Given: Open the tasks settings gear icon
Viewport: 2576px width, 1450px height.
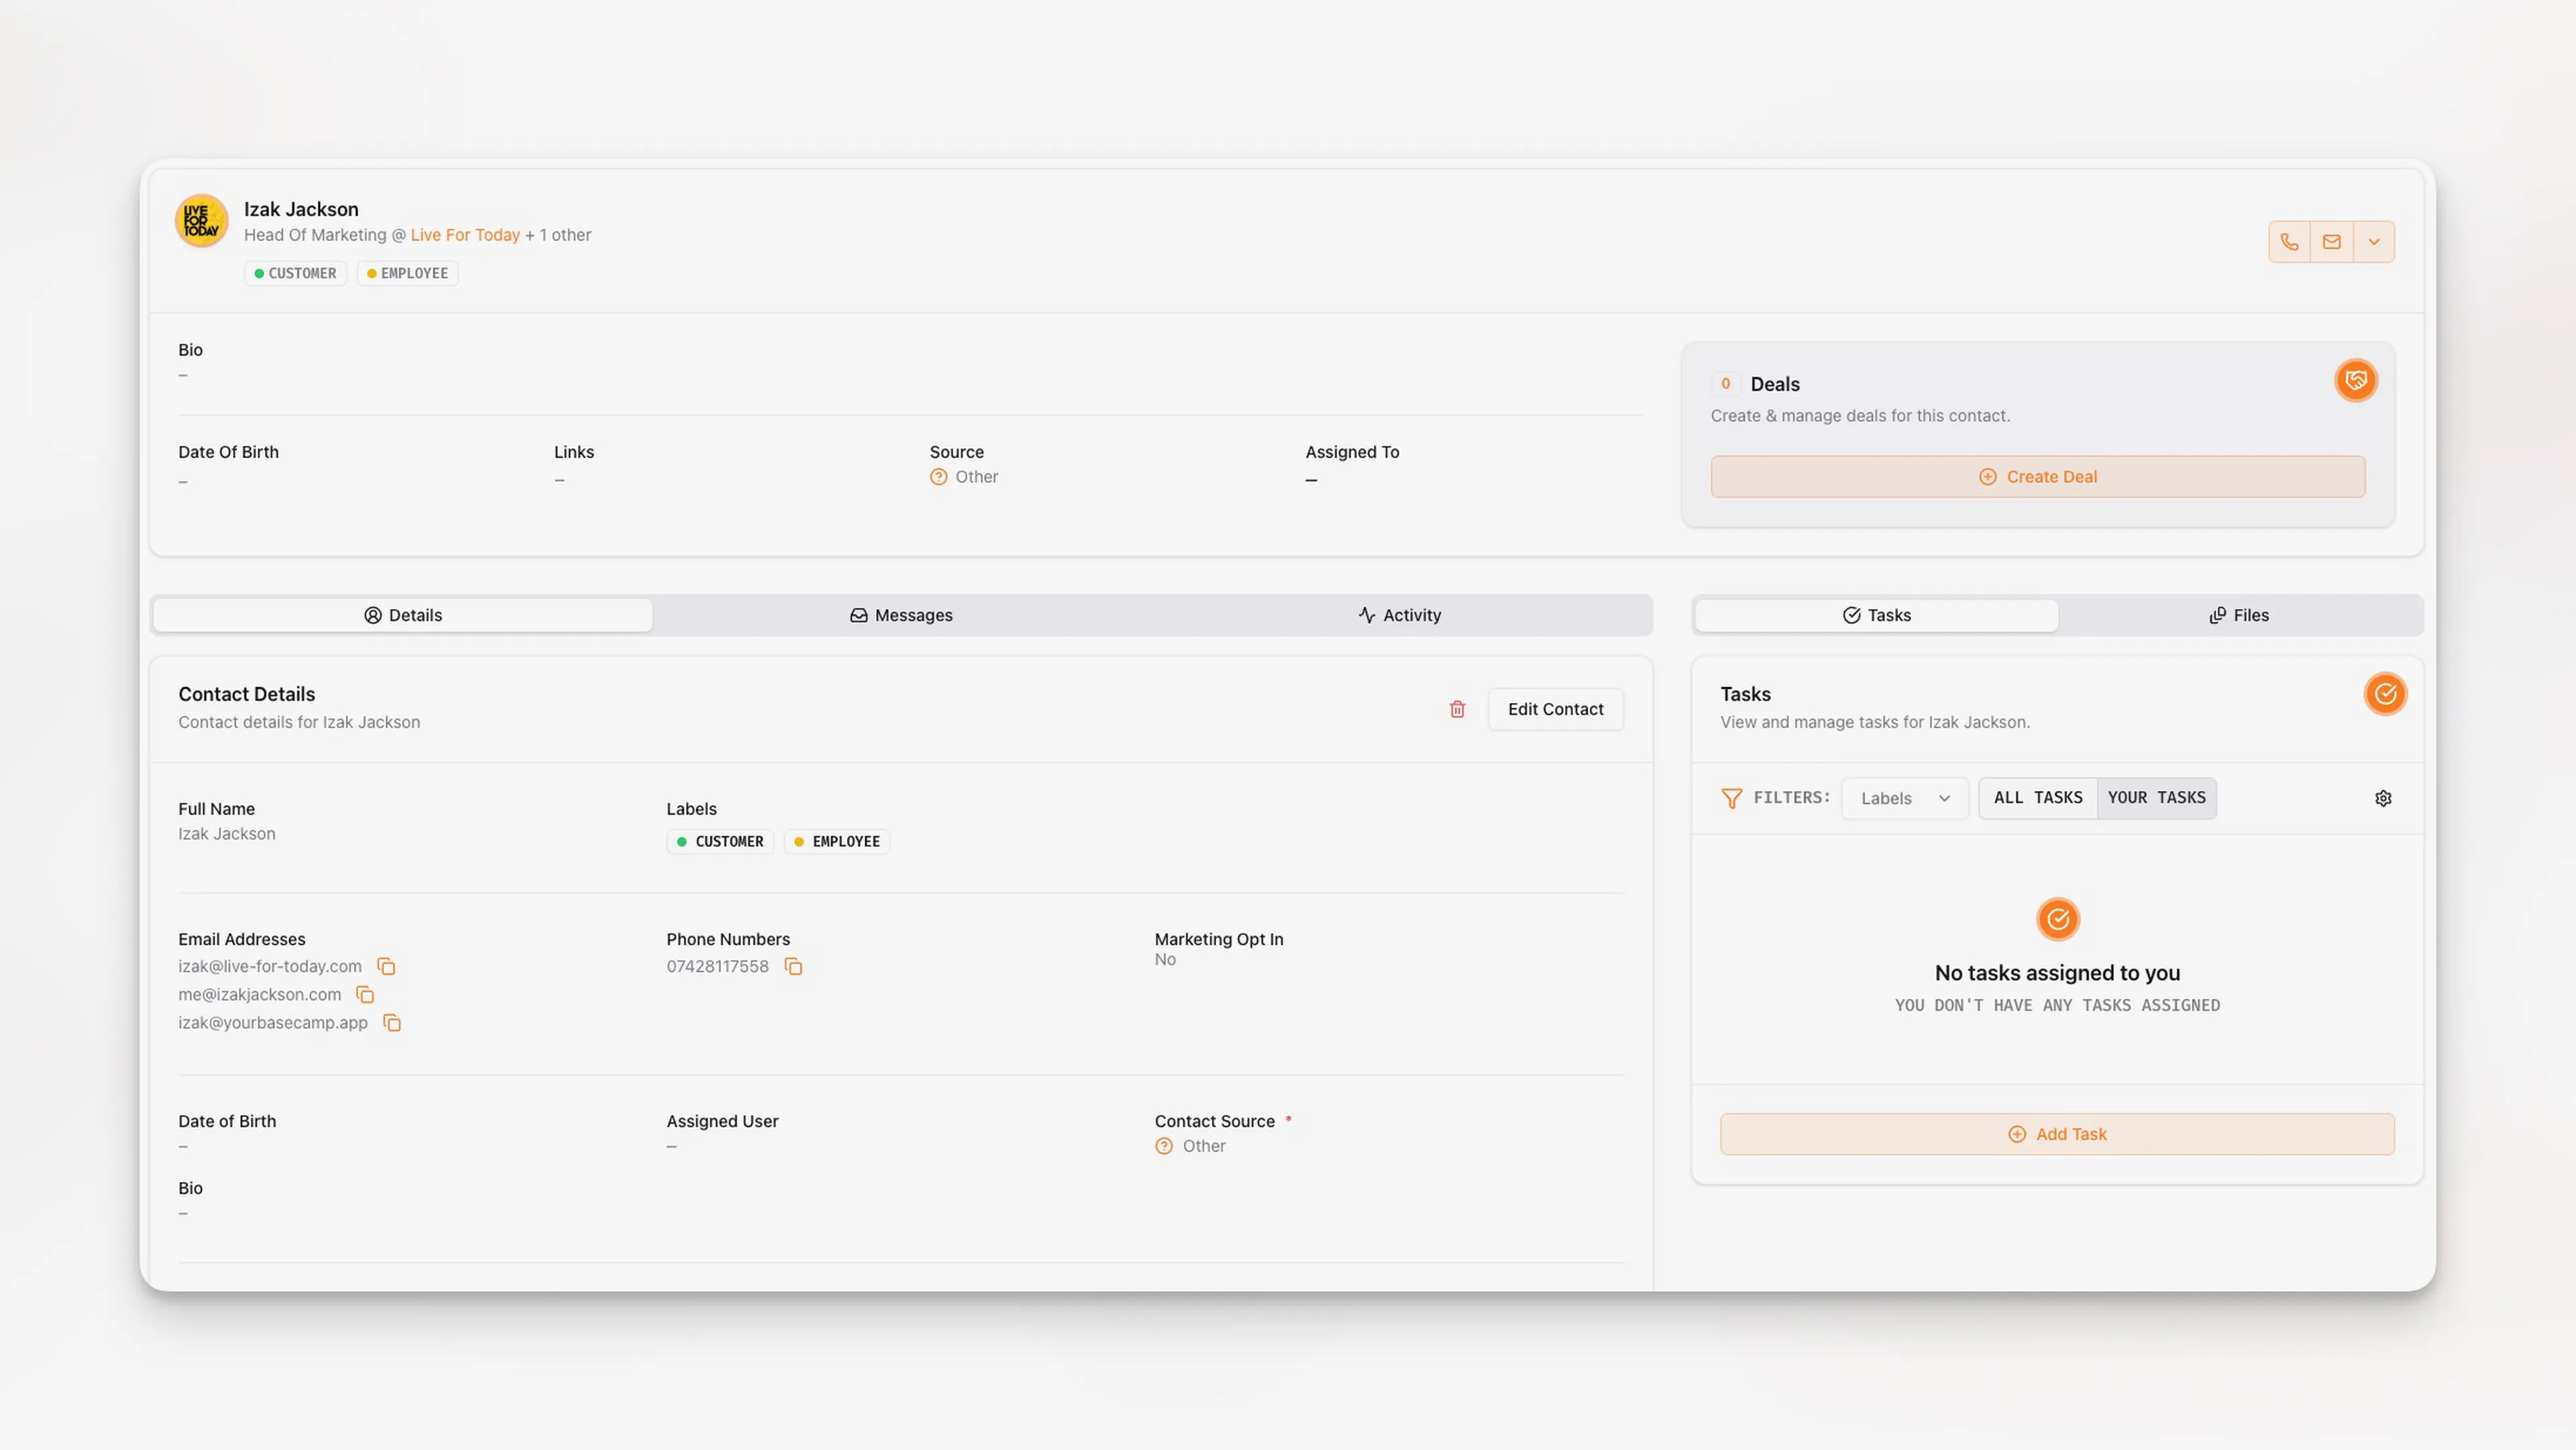Looking at the screenshot, I should [2383, 798].
